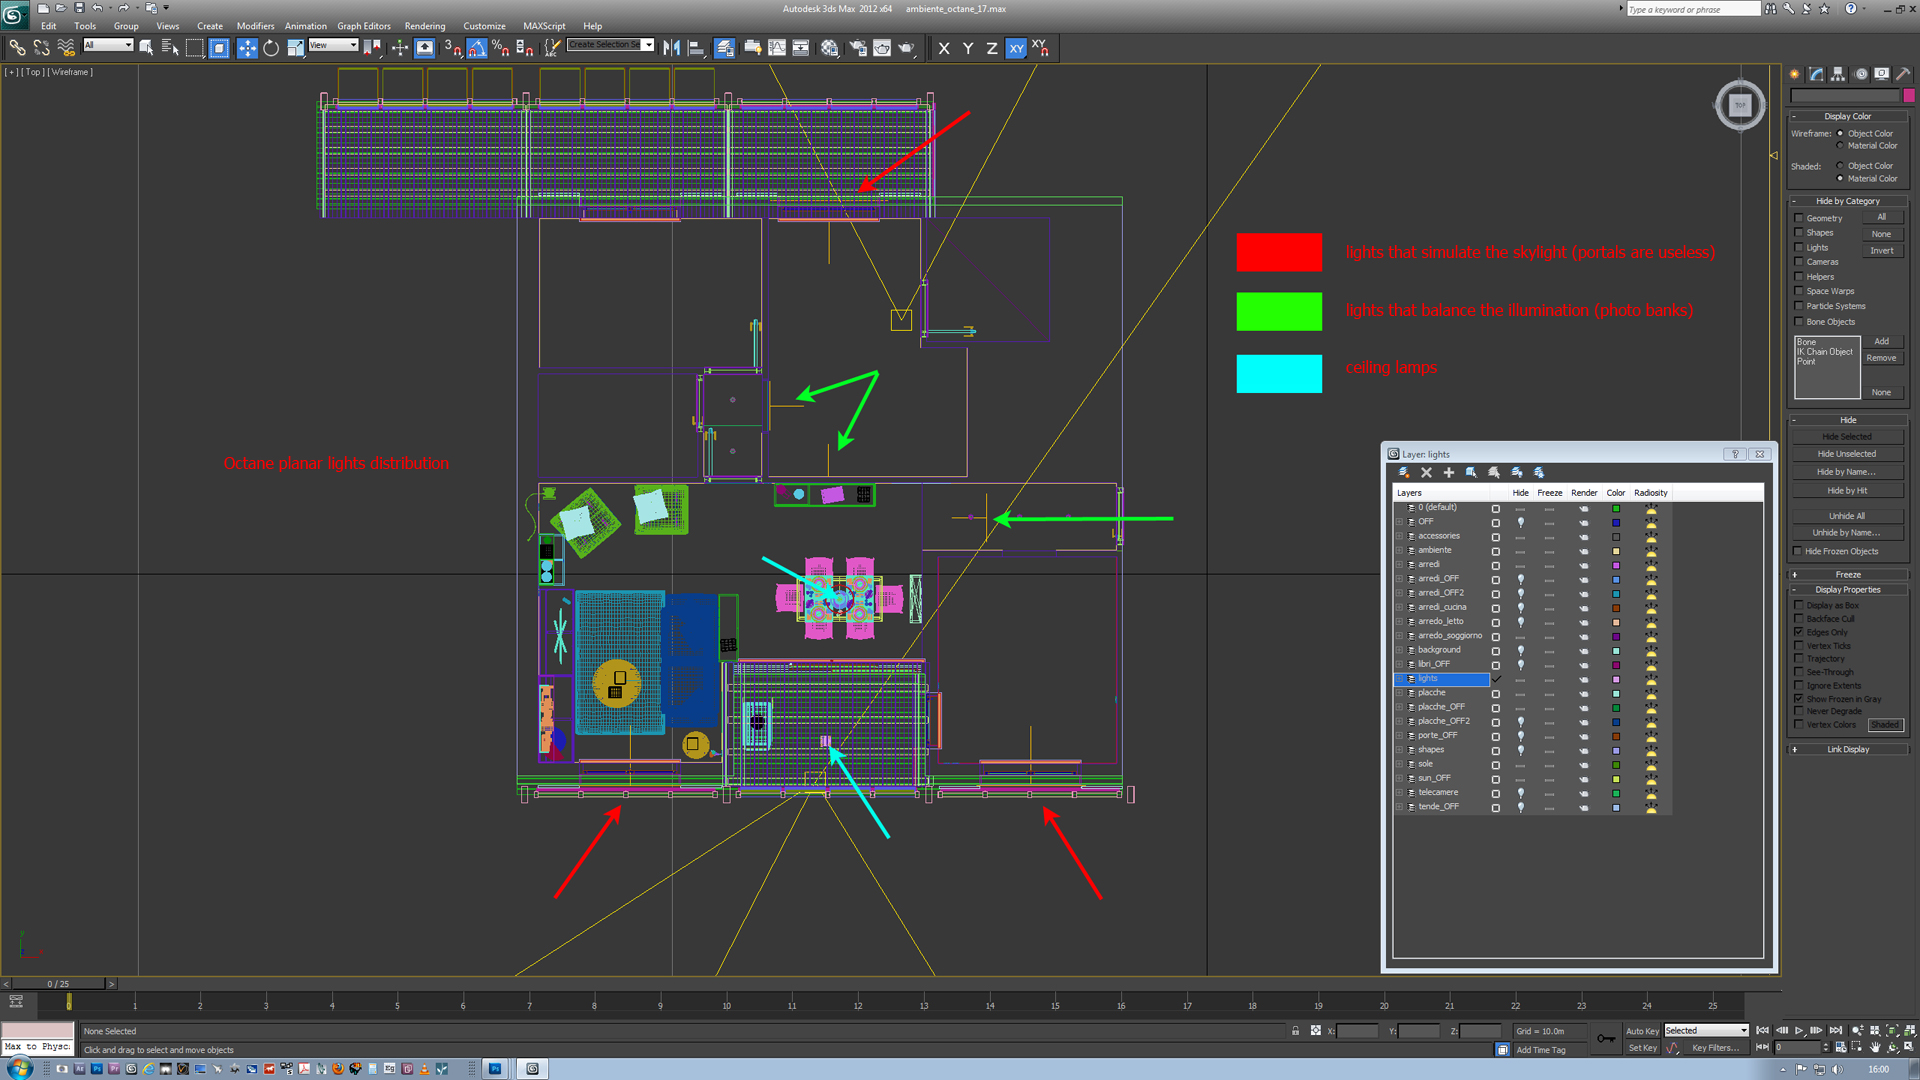
Task: Expand the arredi layer tree node
Action: pyautogui.click(x=1400, y=564)
